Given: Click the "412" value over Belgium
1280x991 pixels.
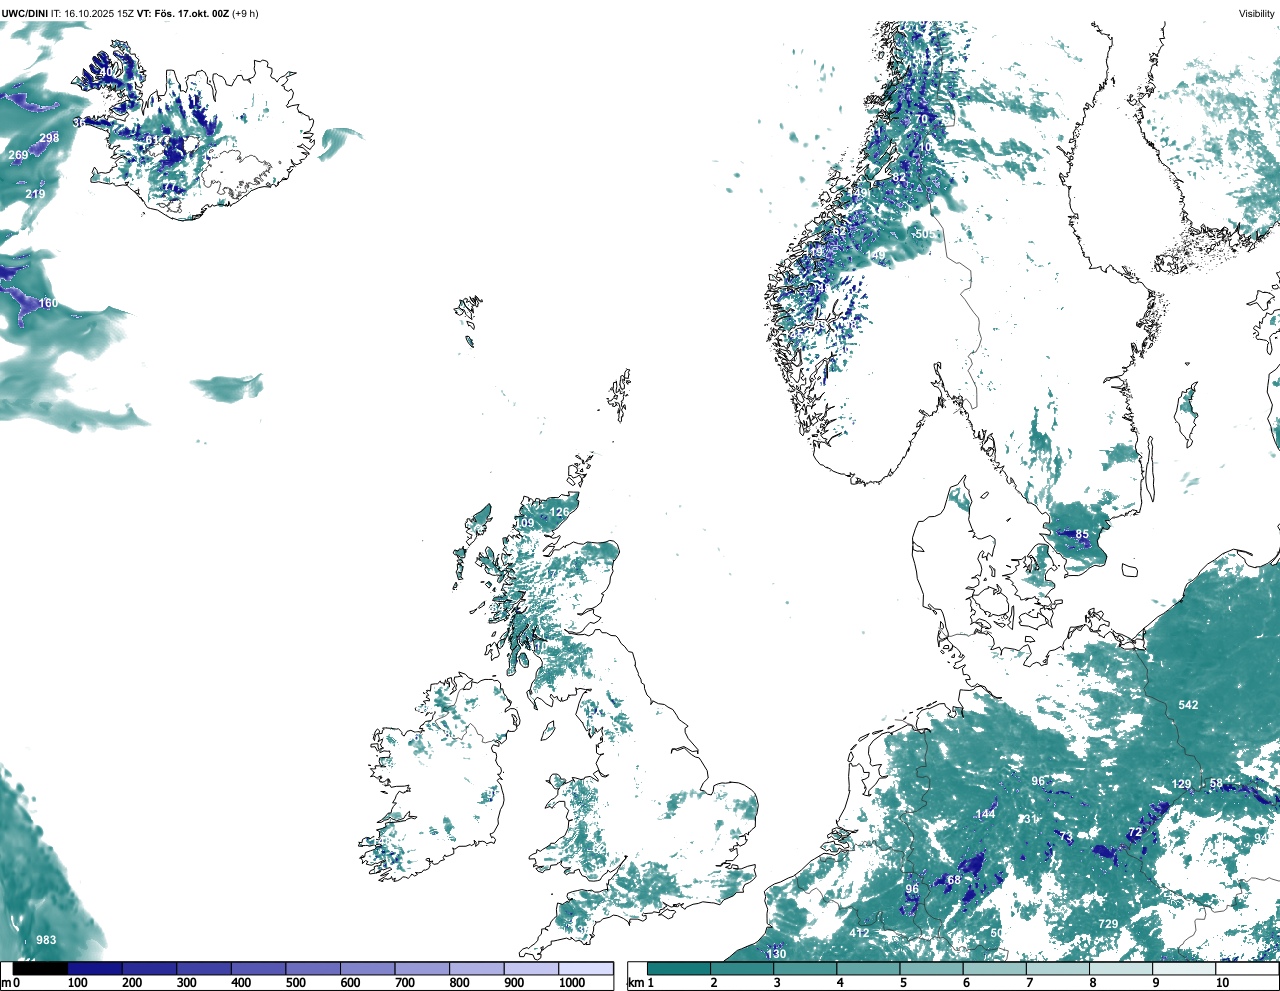Looking at the screenshot, I should click(x=859, y=933).
